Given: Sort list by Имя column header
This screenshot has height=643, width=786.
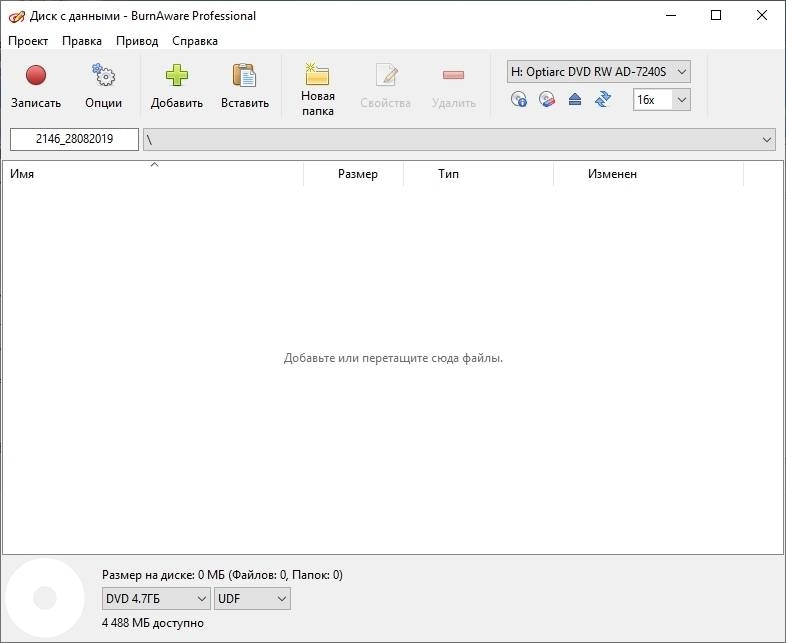Looking at the screenshot, I should [153, 174].
